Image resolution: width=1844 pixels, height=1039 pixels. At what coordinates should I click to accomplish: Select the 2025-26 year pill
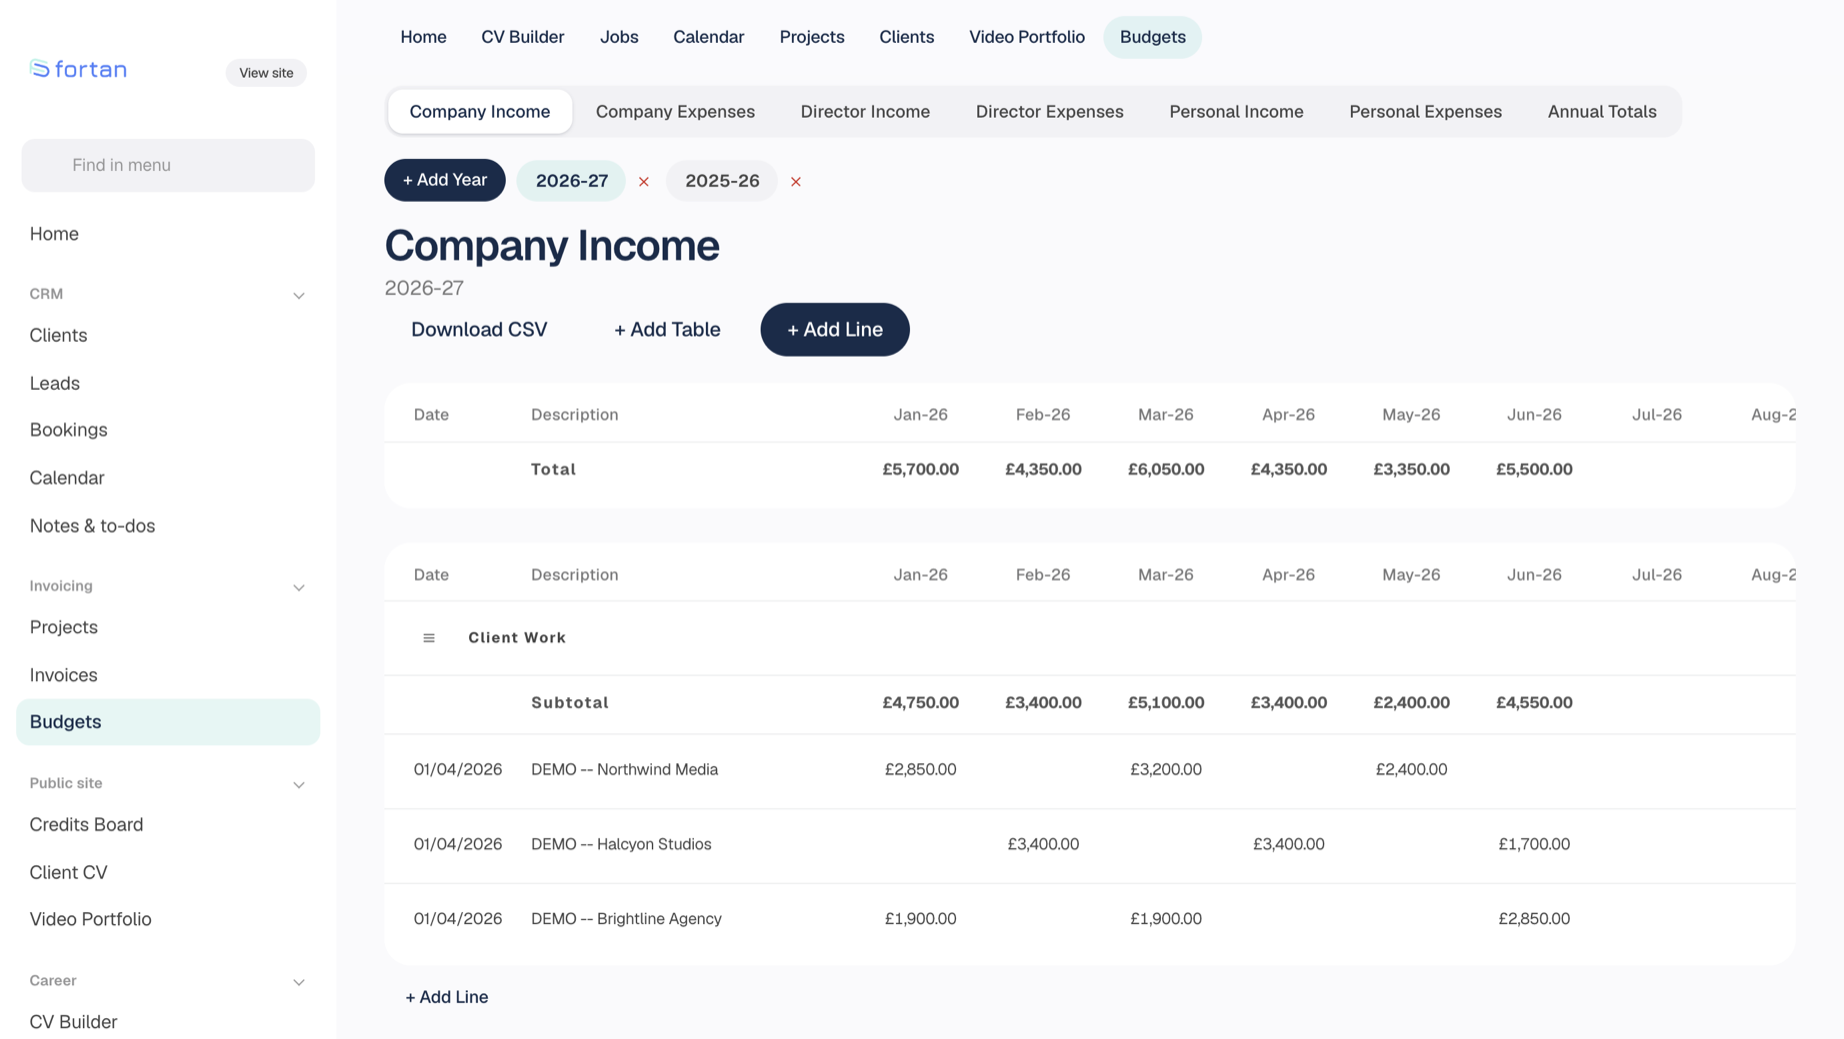[722, 181]
